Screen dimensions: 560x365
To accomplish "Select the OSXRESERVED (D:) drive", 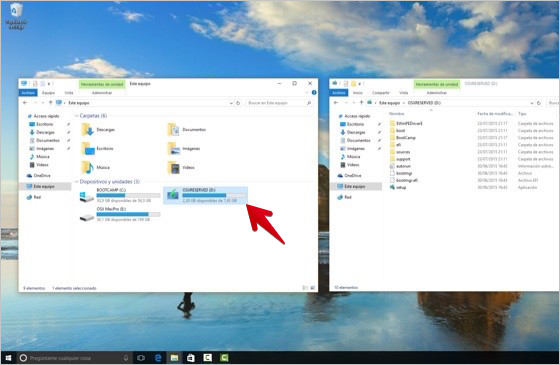I will [x=205, y=195].
